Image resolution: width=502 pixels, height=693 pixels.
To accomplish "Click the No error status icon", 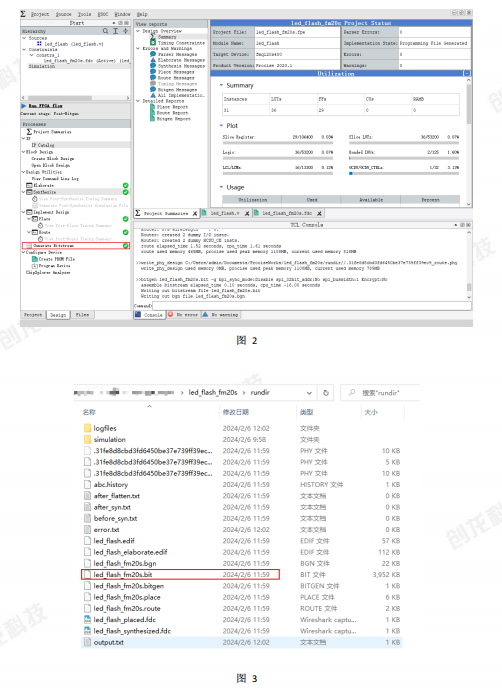I will point(171,315).
